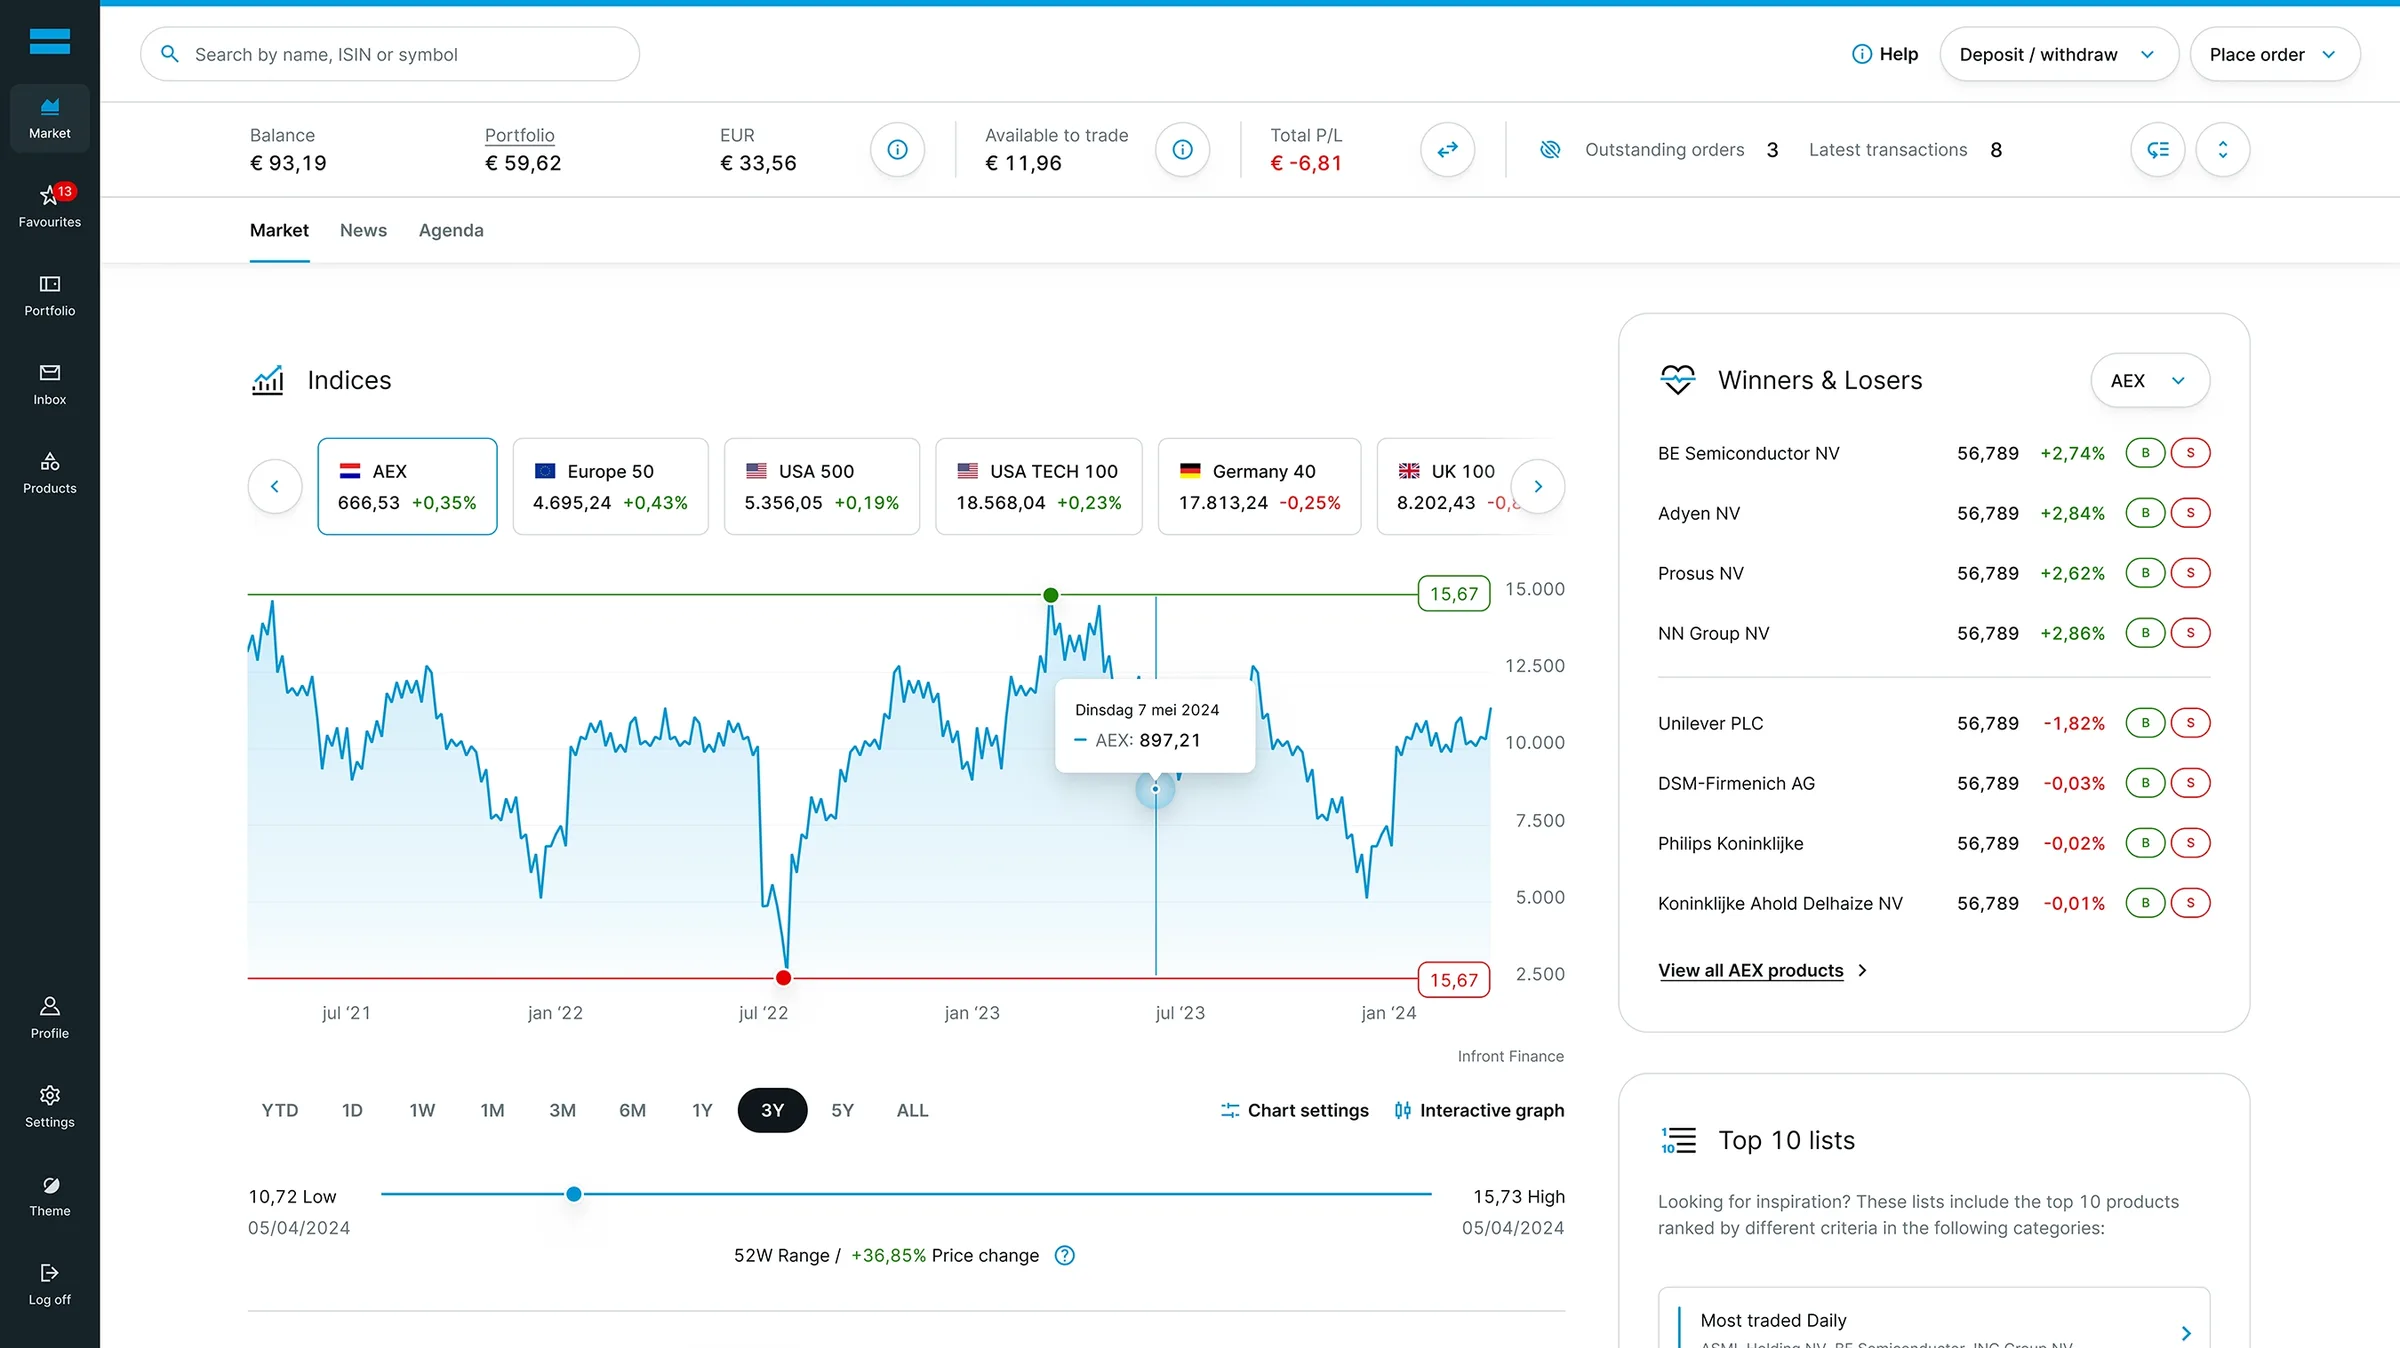Open Products in the sidebar
This screenshot has width=2400, height=1348.
click(49, 473)
